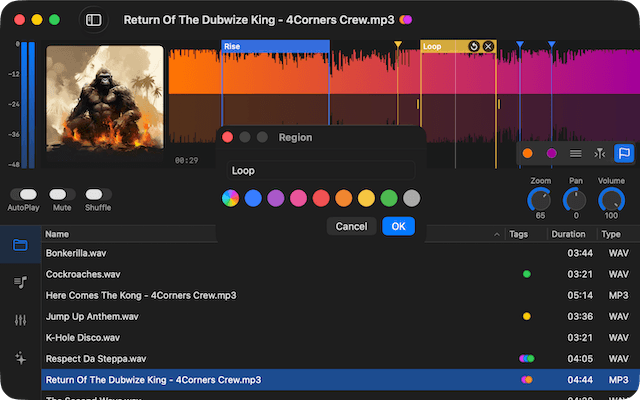Pick the gray color swatch

pyautogui.click(x=411, y=198)
